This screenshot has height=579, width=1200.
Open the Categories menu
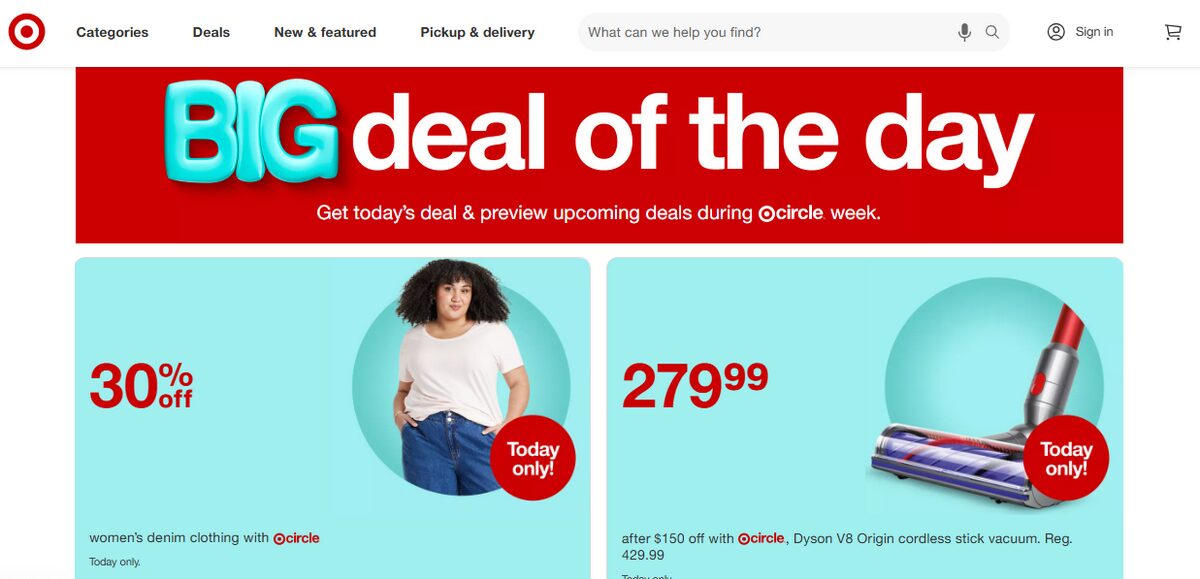tap(112, 32)
